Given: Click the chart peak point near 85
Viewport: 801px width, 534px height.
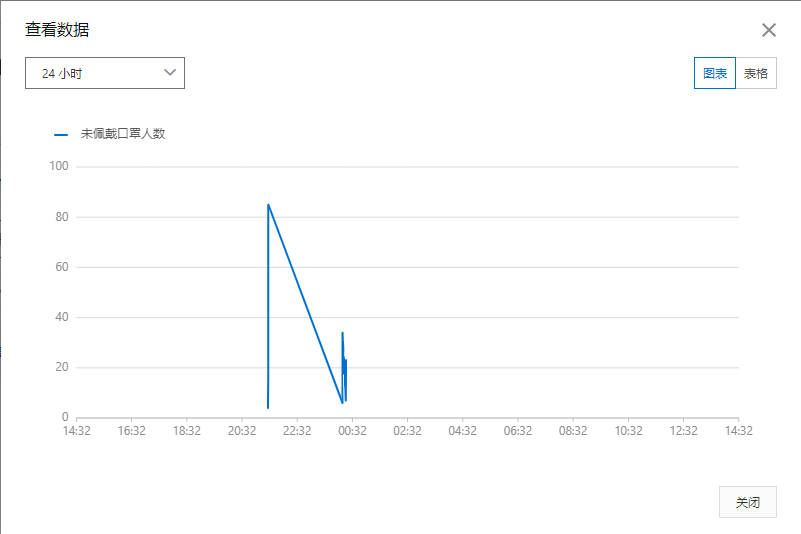Looking at the screenshot, I should (268, 205).
